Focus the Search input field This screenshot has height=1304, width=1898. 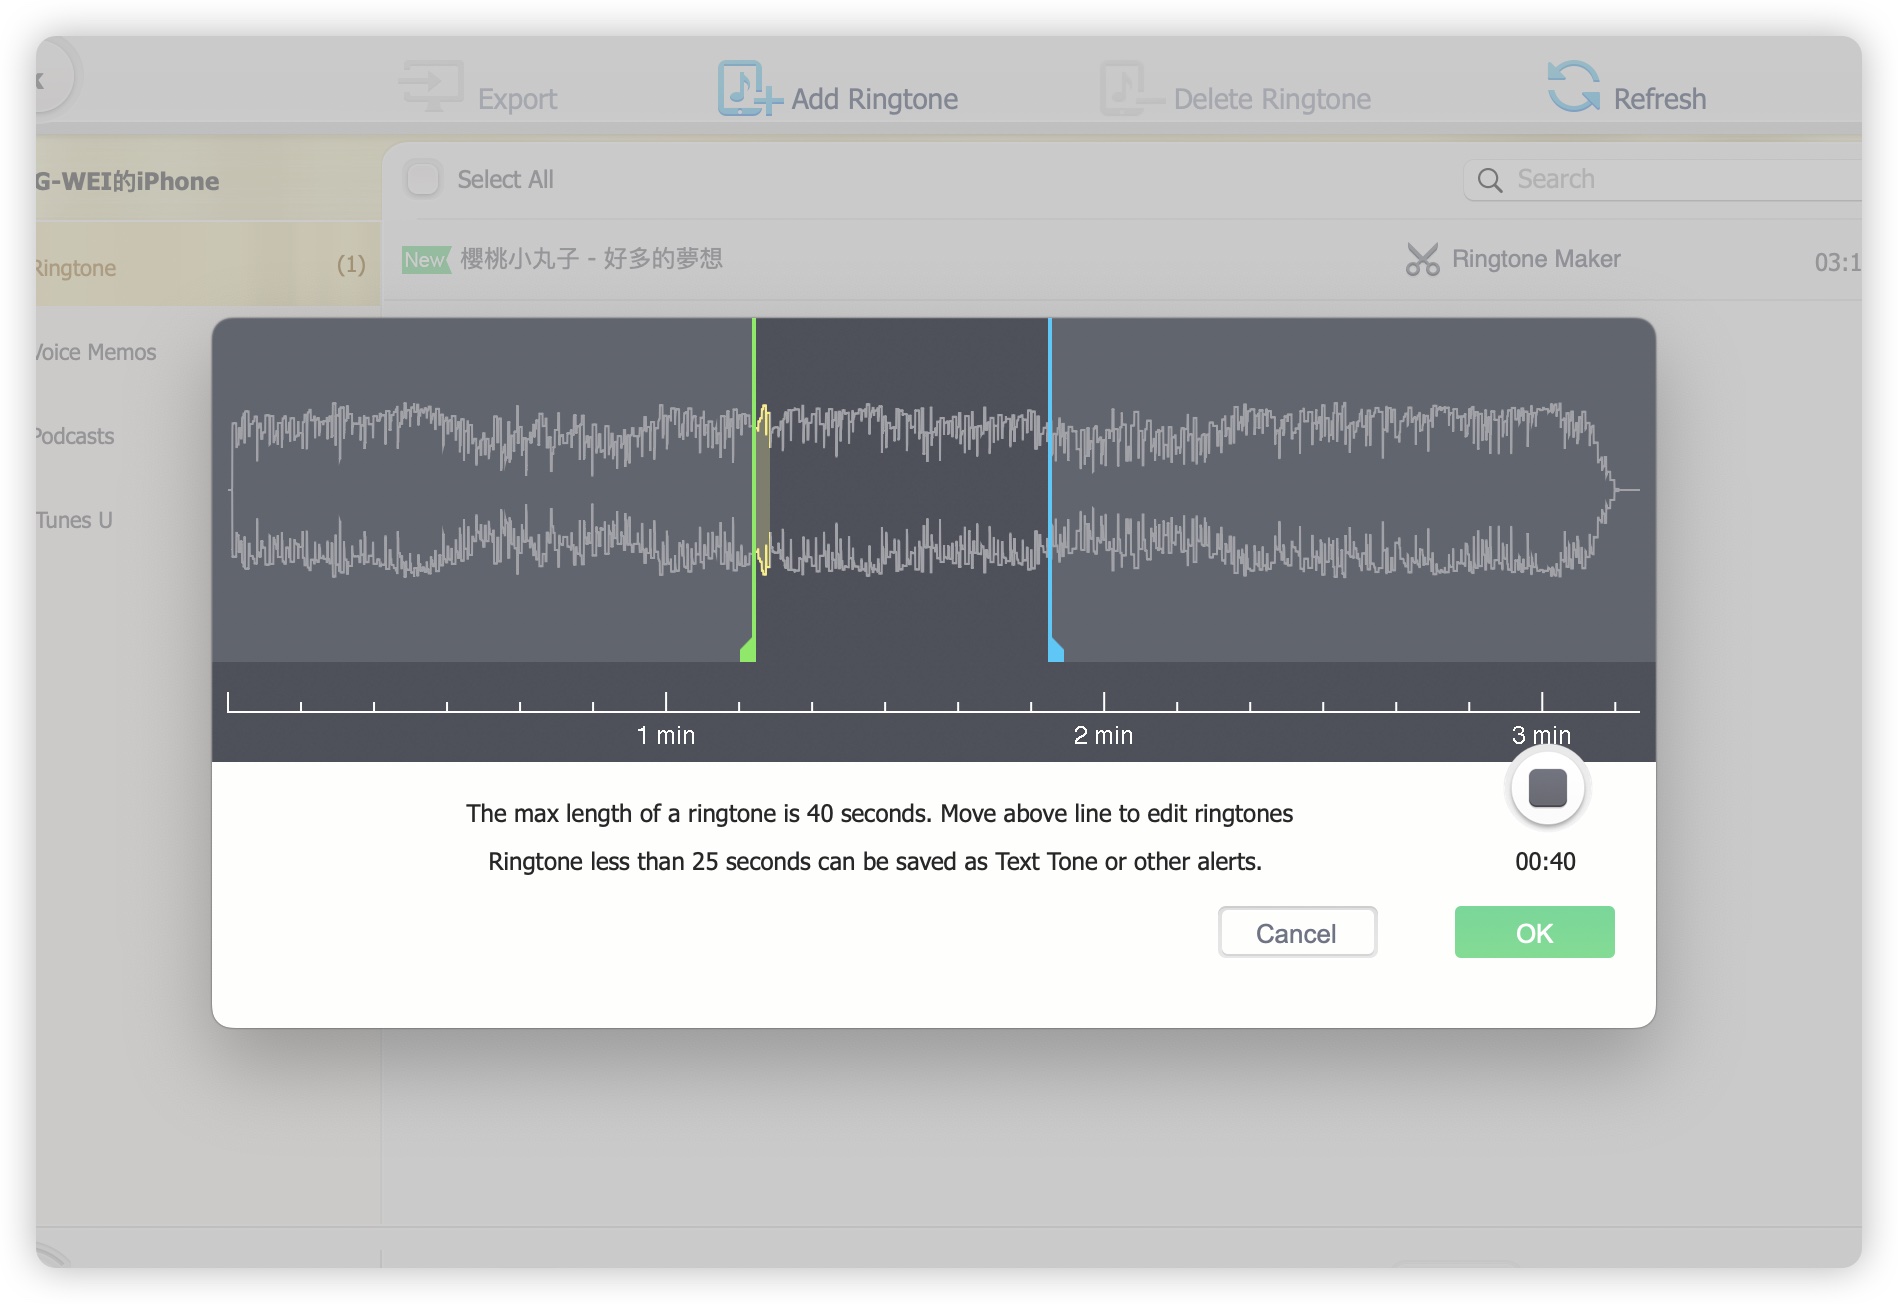coord(1680,180)
